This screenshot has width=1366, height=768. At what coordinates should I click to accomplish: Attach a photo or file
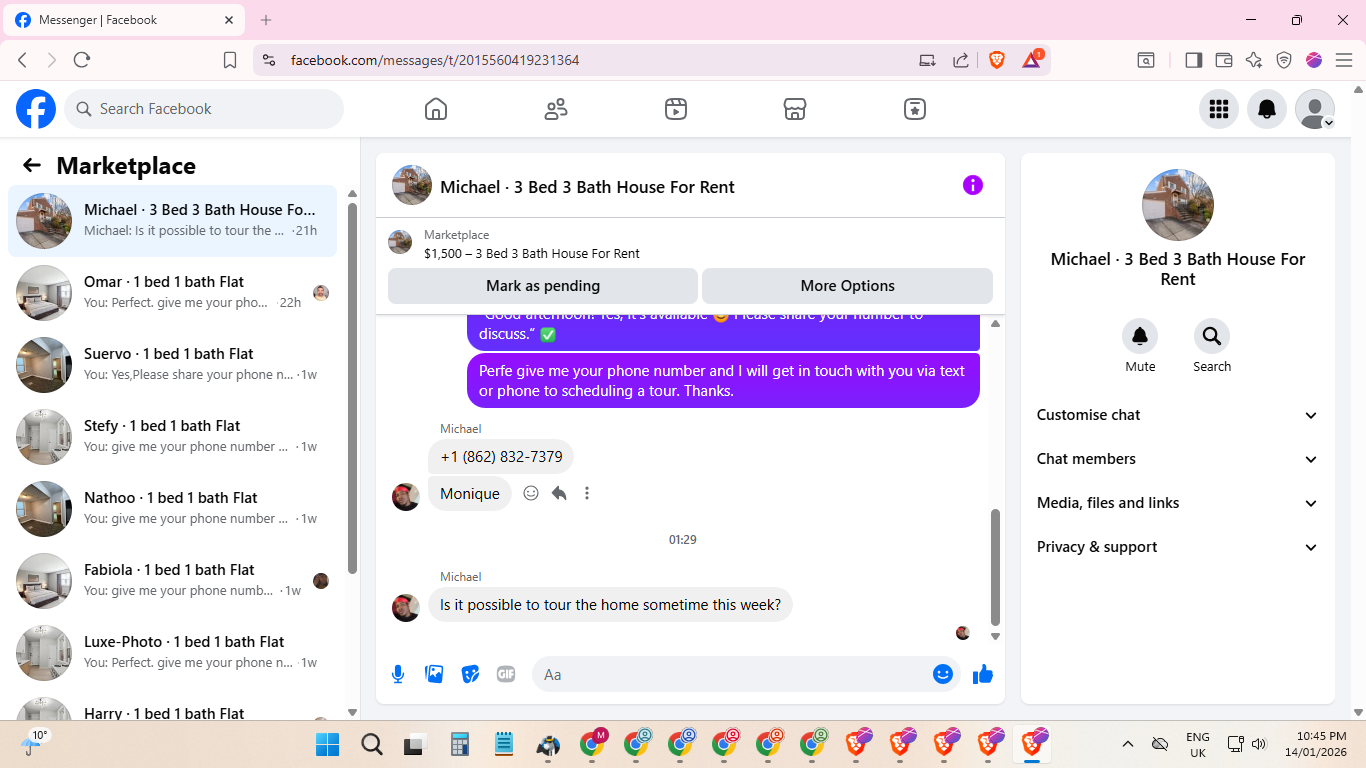[x=434, y=674]
